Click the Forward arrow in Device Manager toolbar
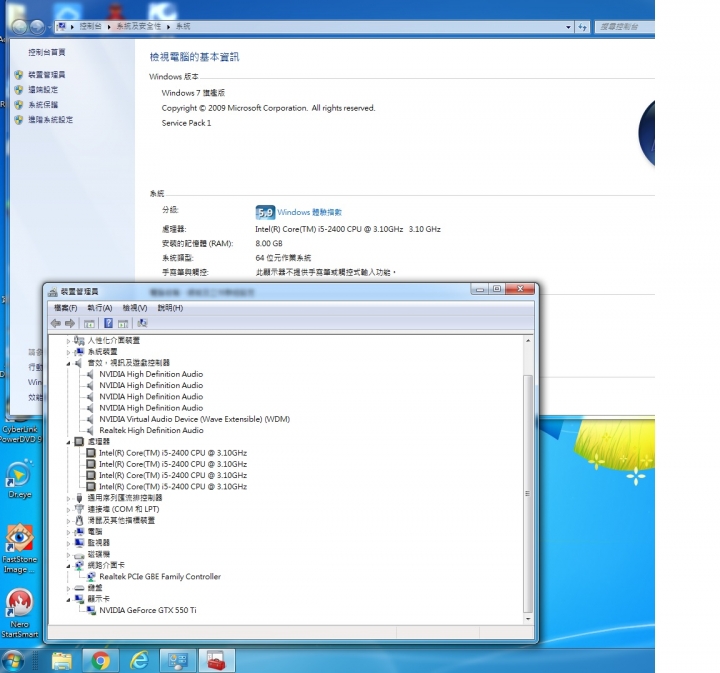 coord(70,323)
